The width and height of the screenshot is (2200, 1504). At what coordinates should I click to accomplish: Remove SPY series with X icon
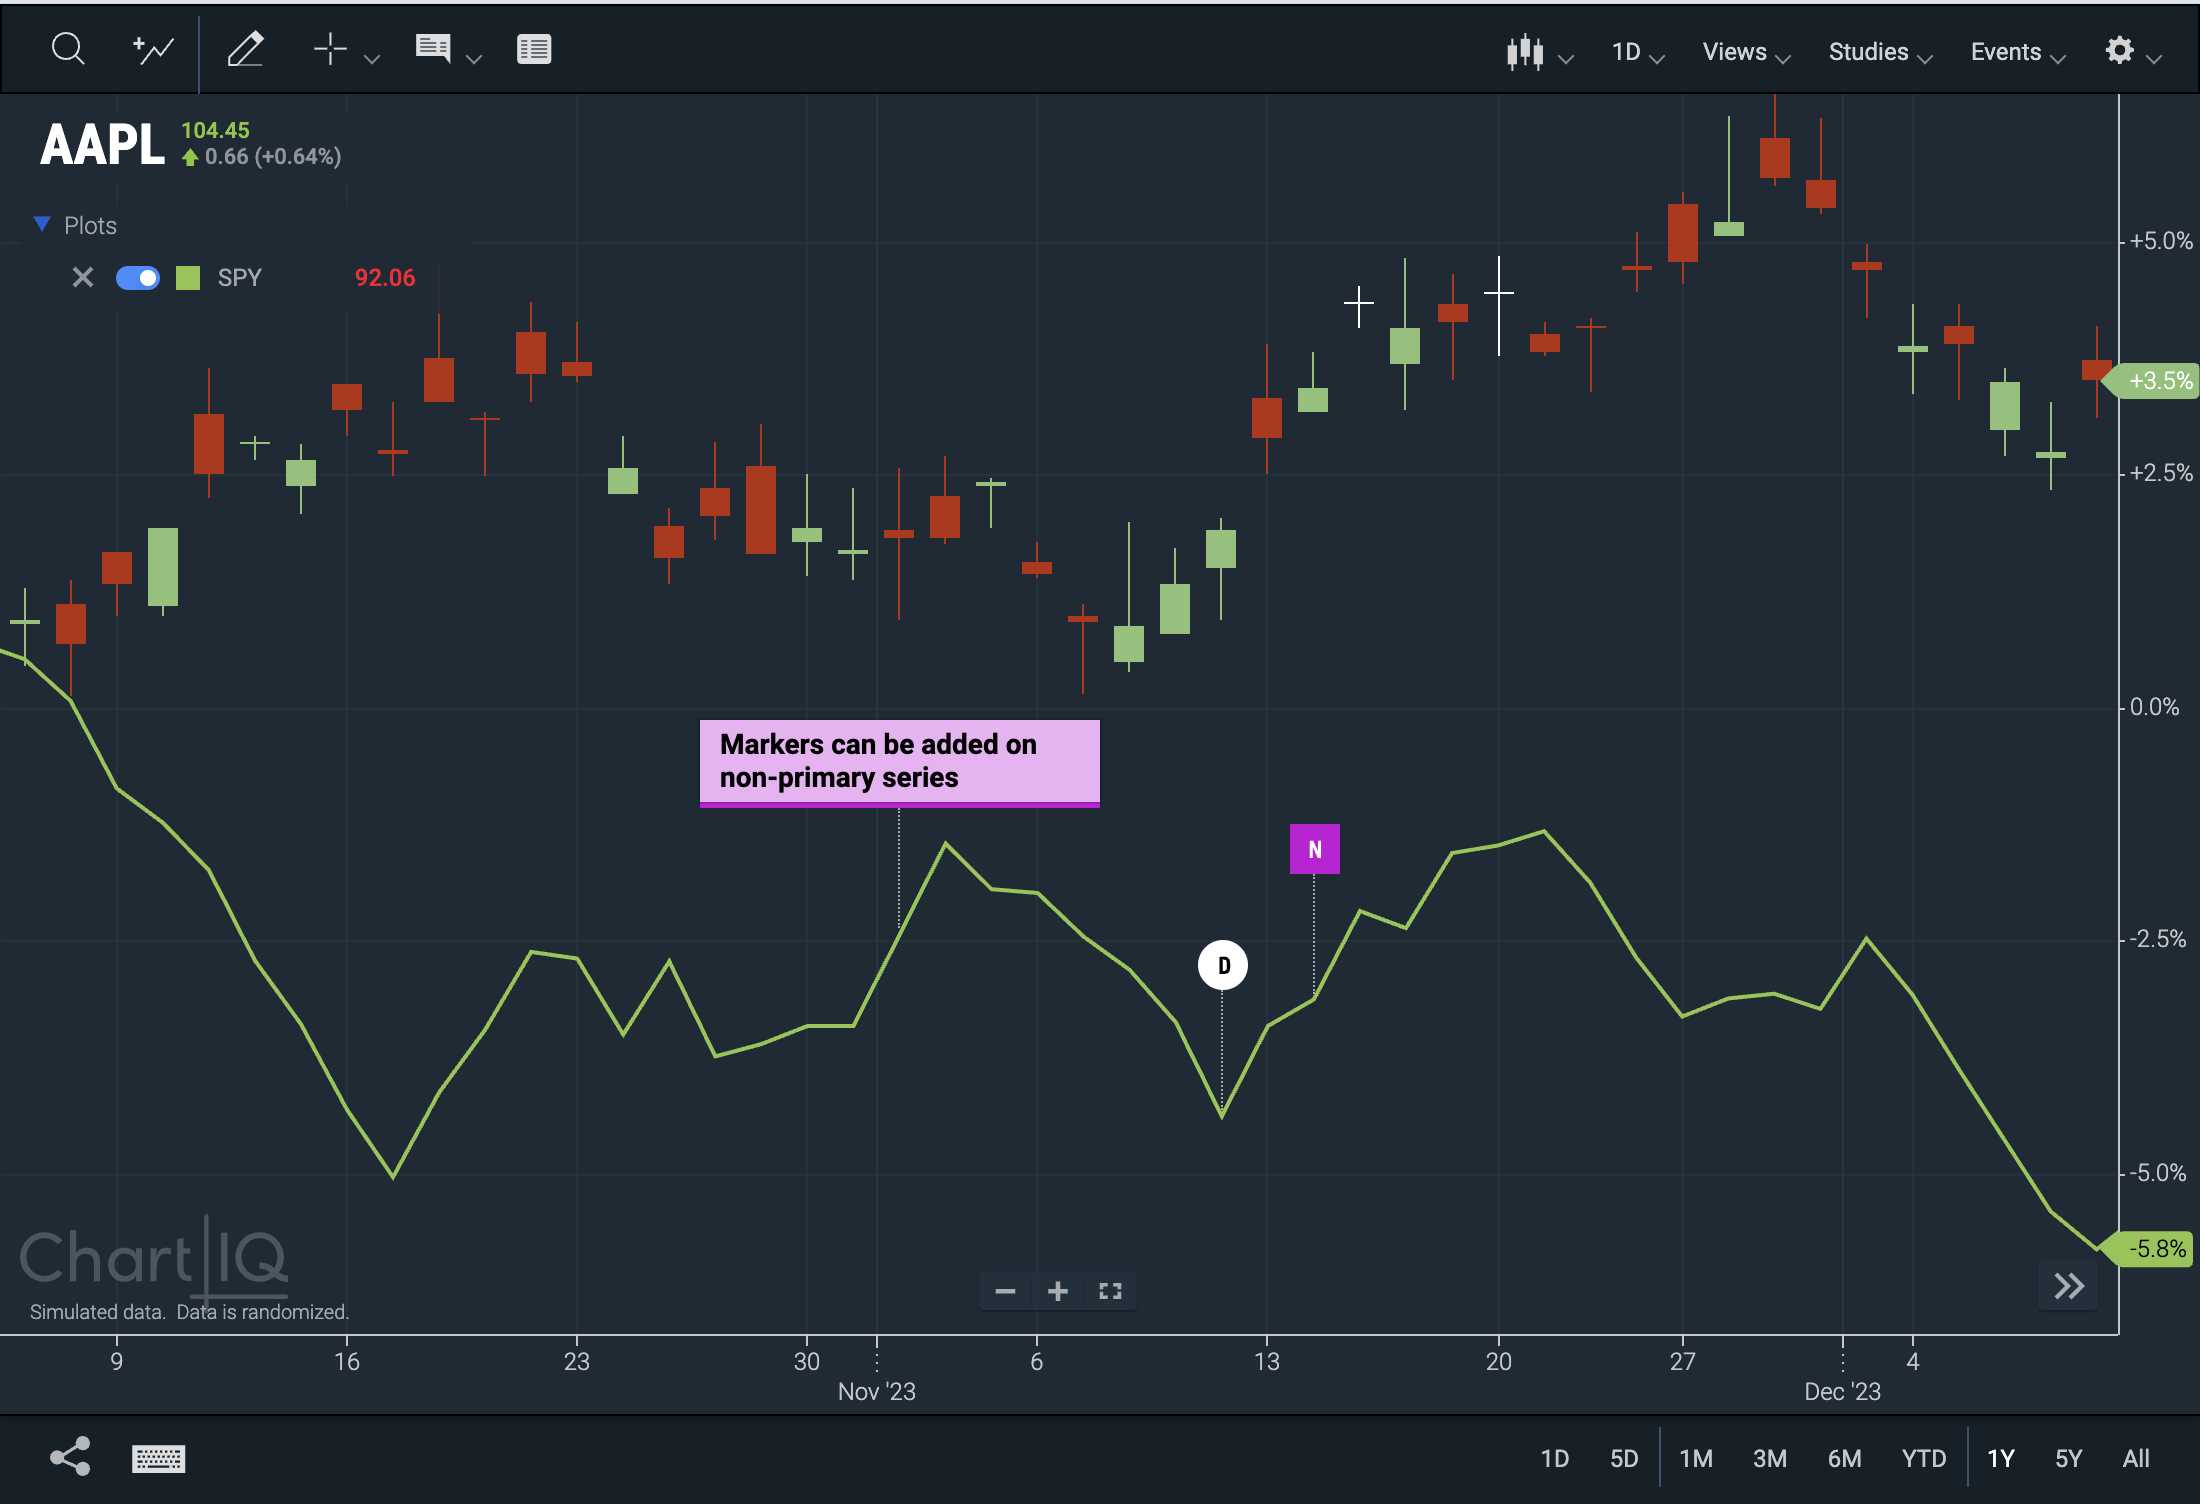[83, 277]
